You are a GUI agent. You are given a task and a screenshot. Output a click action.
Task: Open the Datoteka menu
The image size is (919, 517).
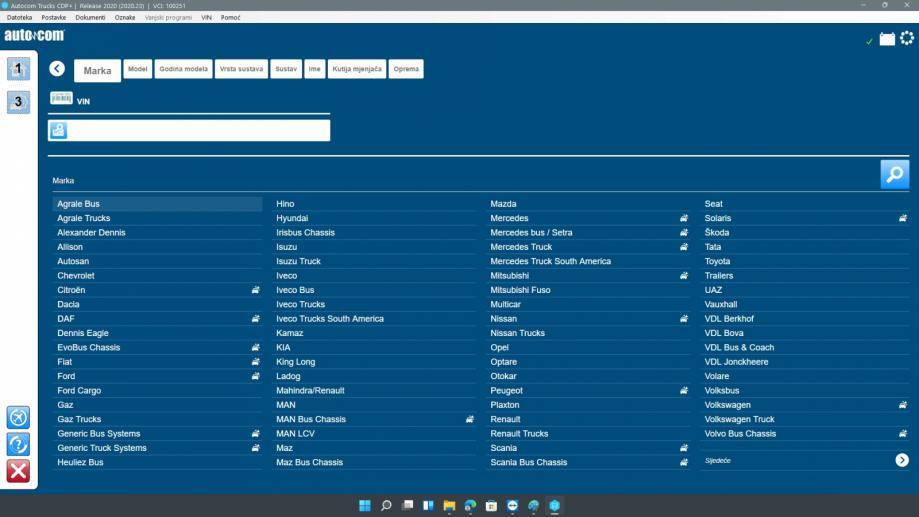(19, 17)
